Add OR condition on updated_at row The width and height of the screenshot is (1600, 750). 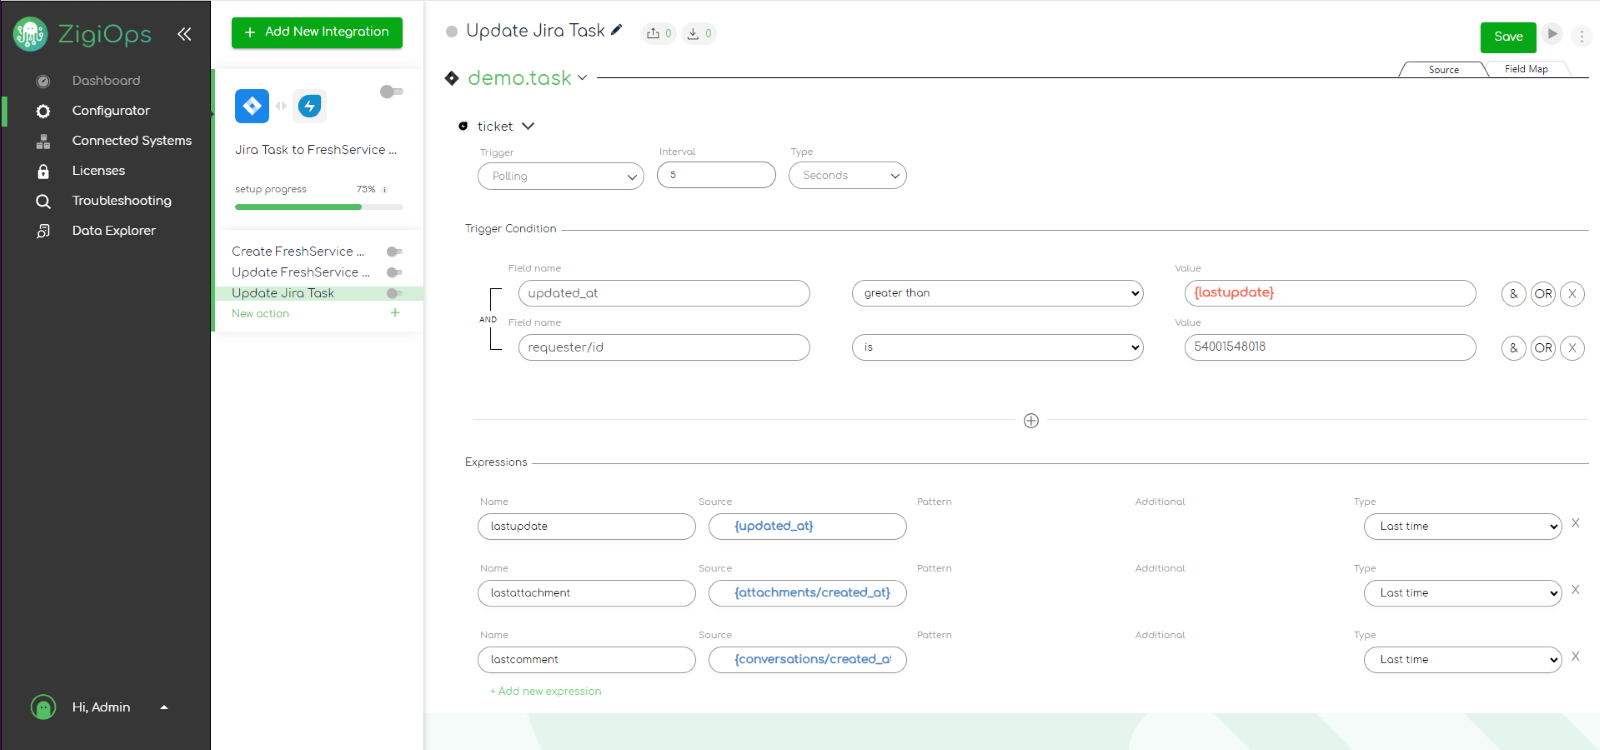pos(1544,294)
